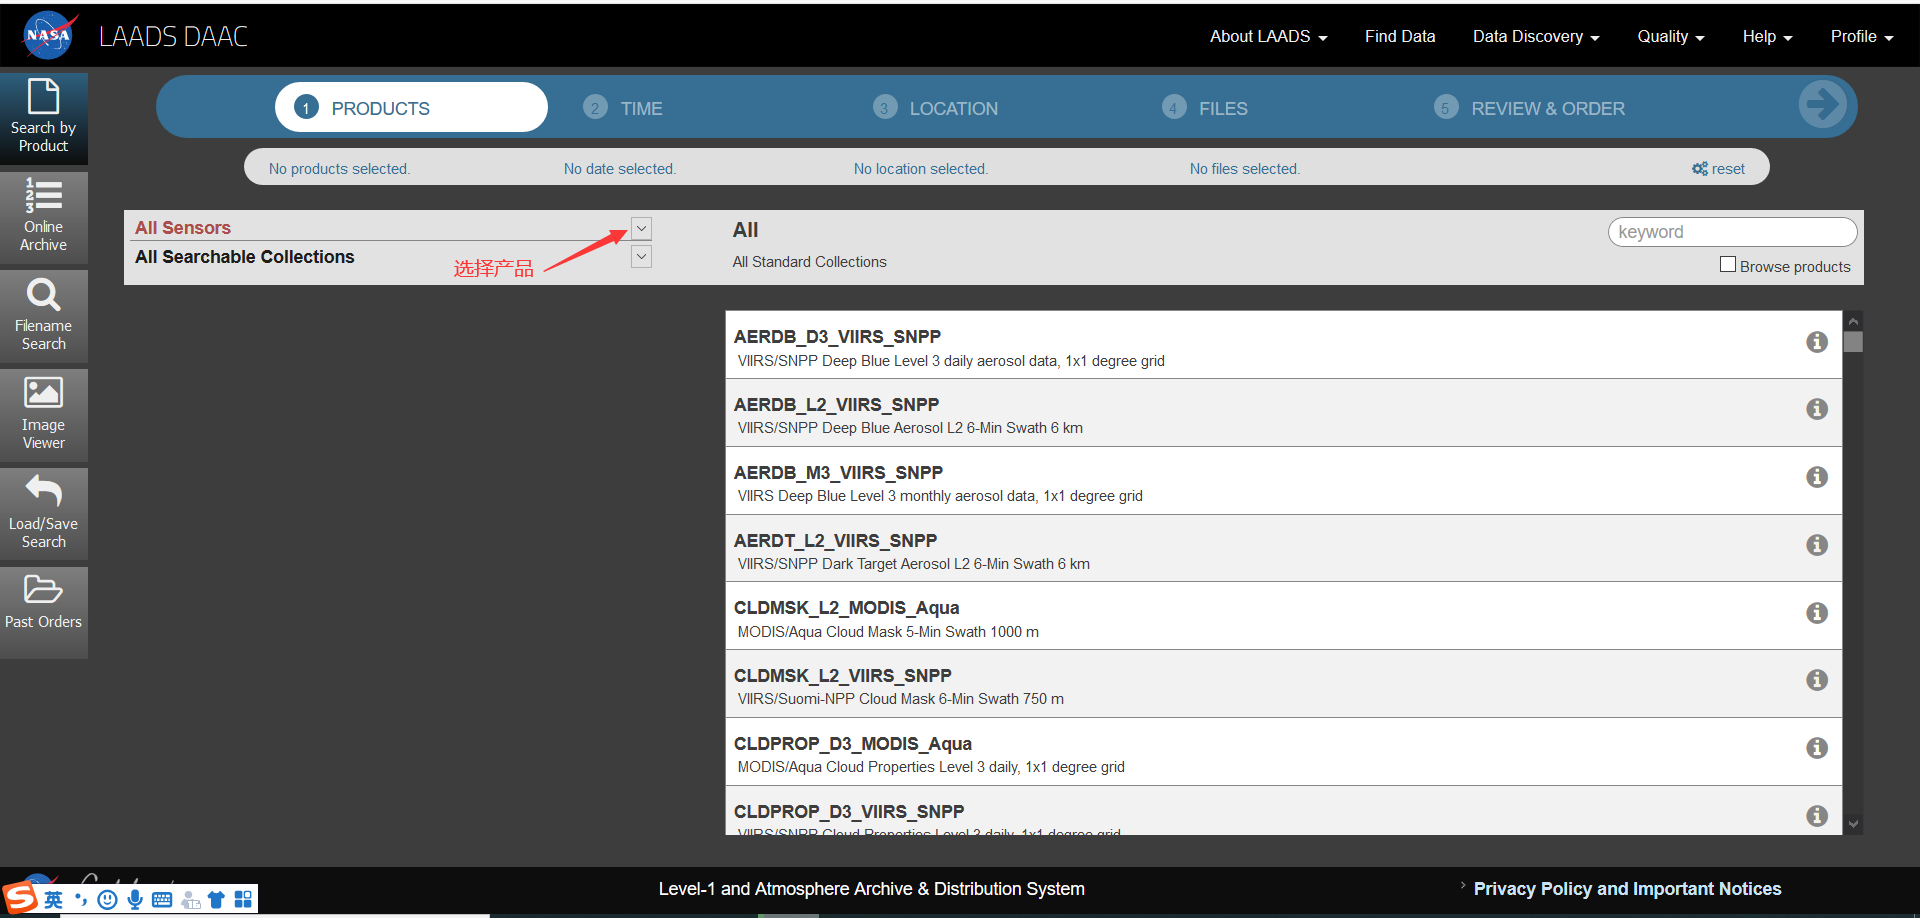Toggle Sogou punctuation mode icon
This screenshot has width=1920, height=918.
(x=81, y=900)
